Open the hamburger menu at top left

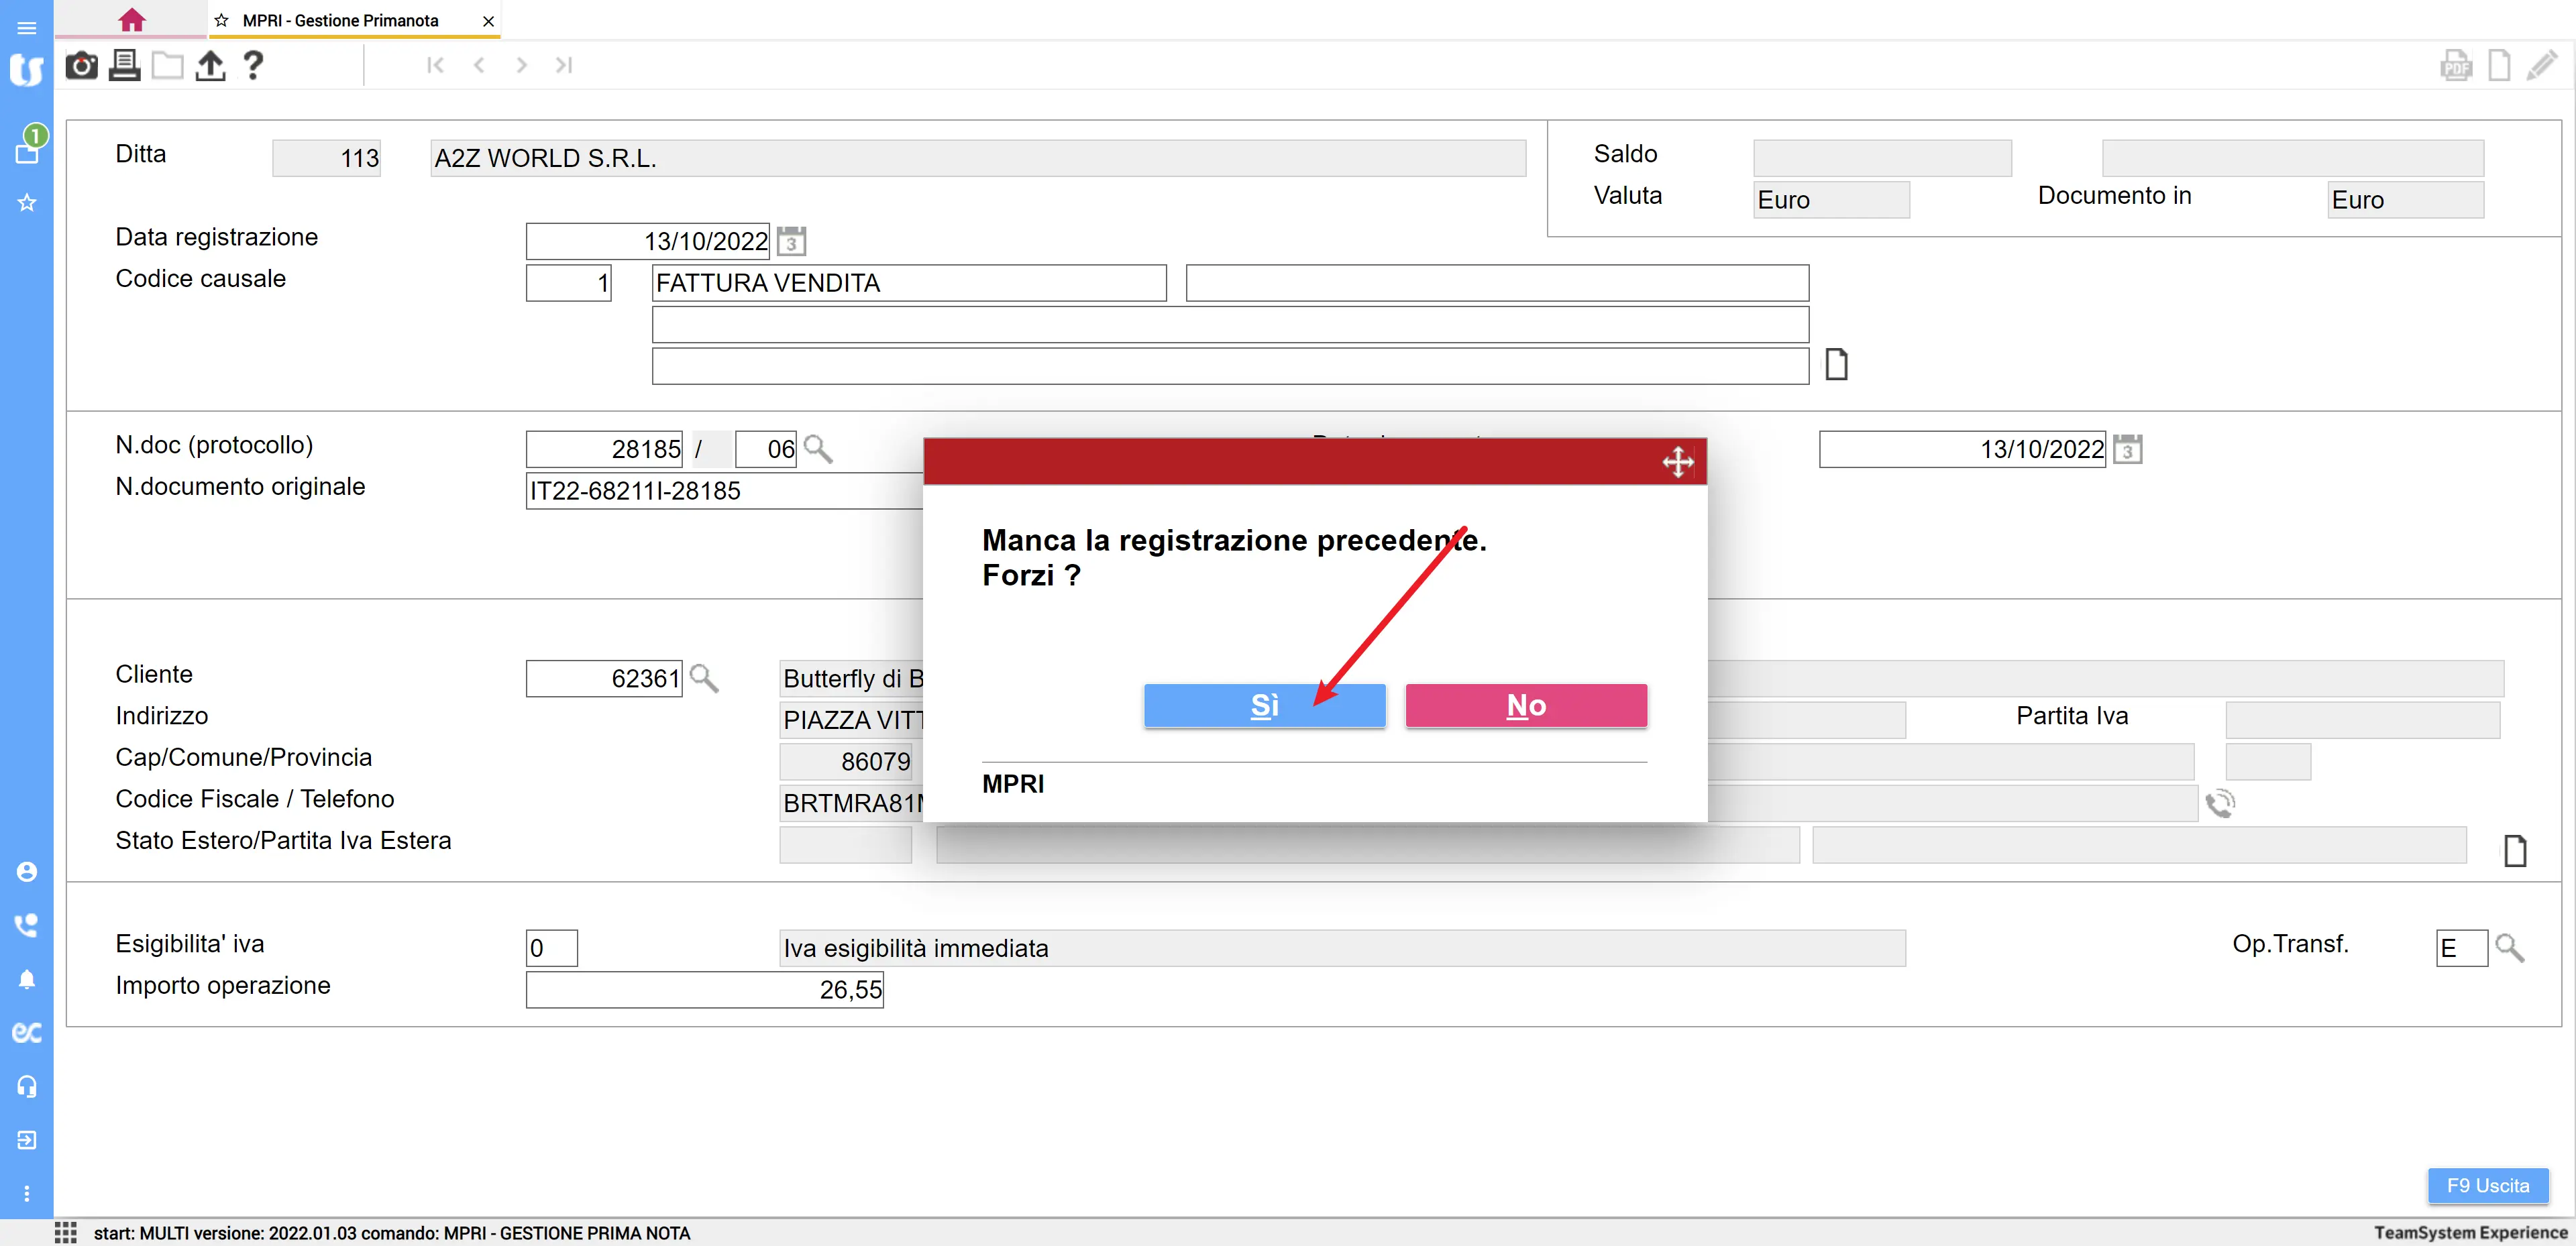[x=27, y=27]
